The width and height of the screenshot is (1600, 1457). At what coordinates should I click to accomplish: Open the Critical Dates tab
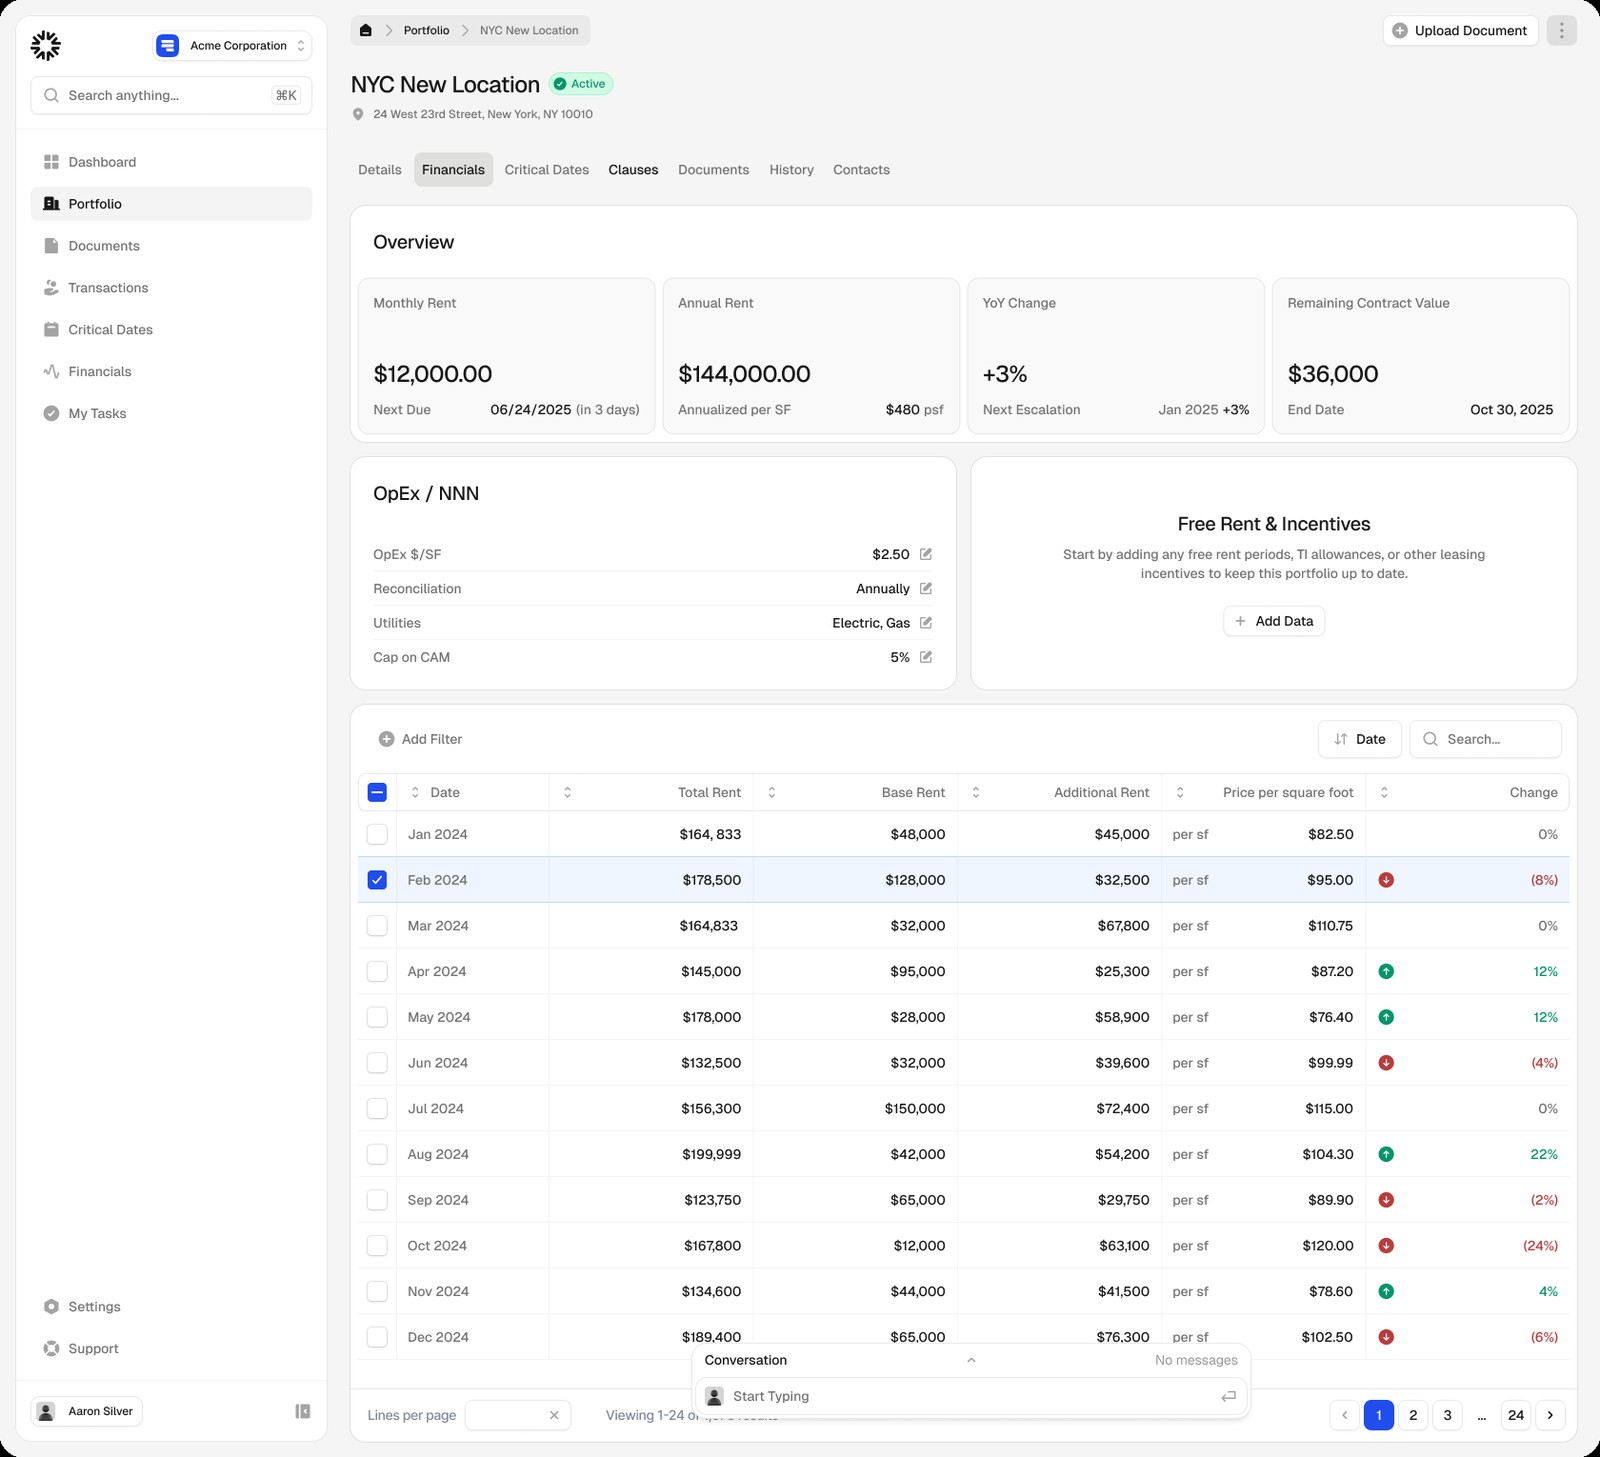[547, 170]
